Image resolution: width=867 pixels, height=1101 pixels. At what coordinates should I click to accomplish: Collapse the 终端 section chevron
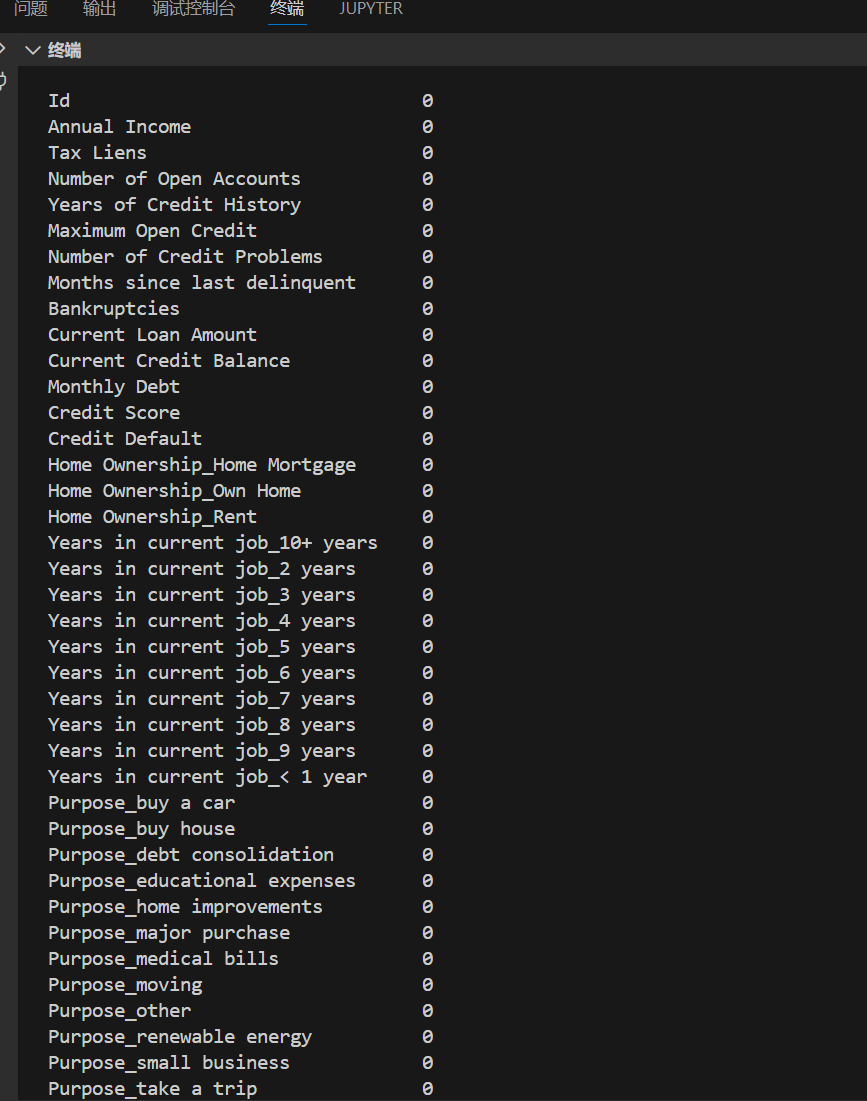coord(33,49)
